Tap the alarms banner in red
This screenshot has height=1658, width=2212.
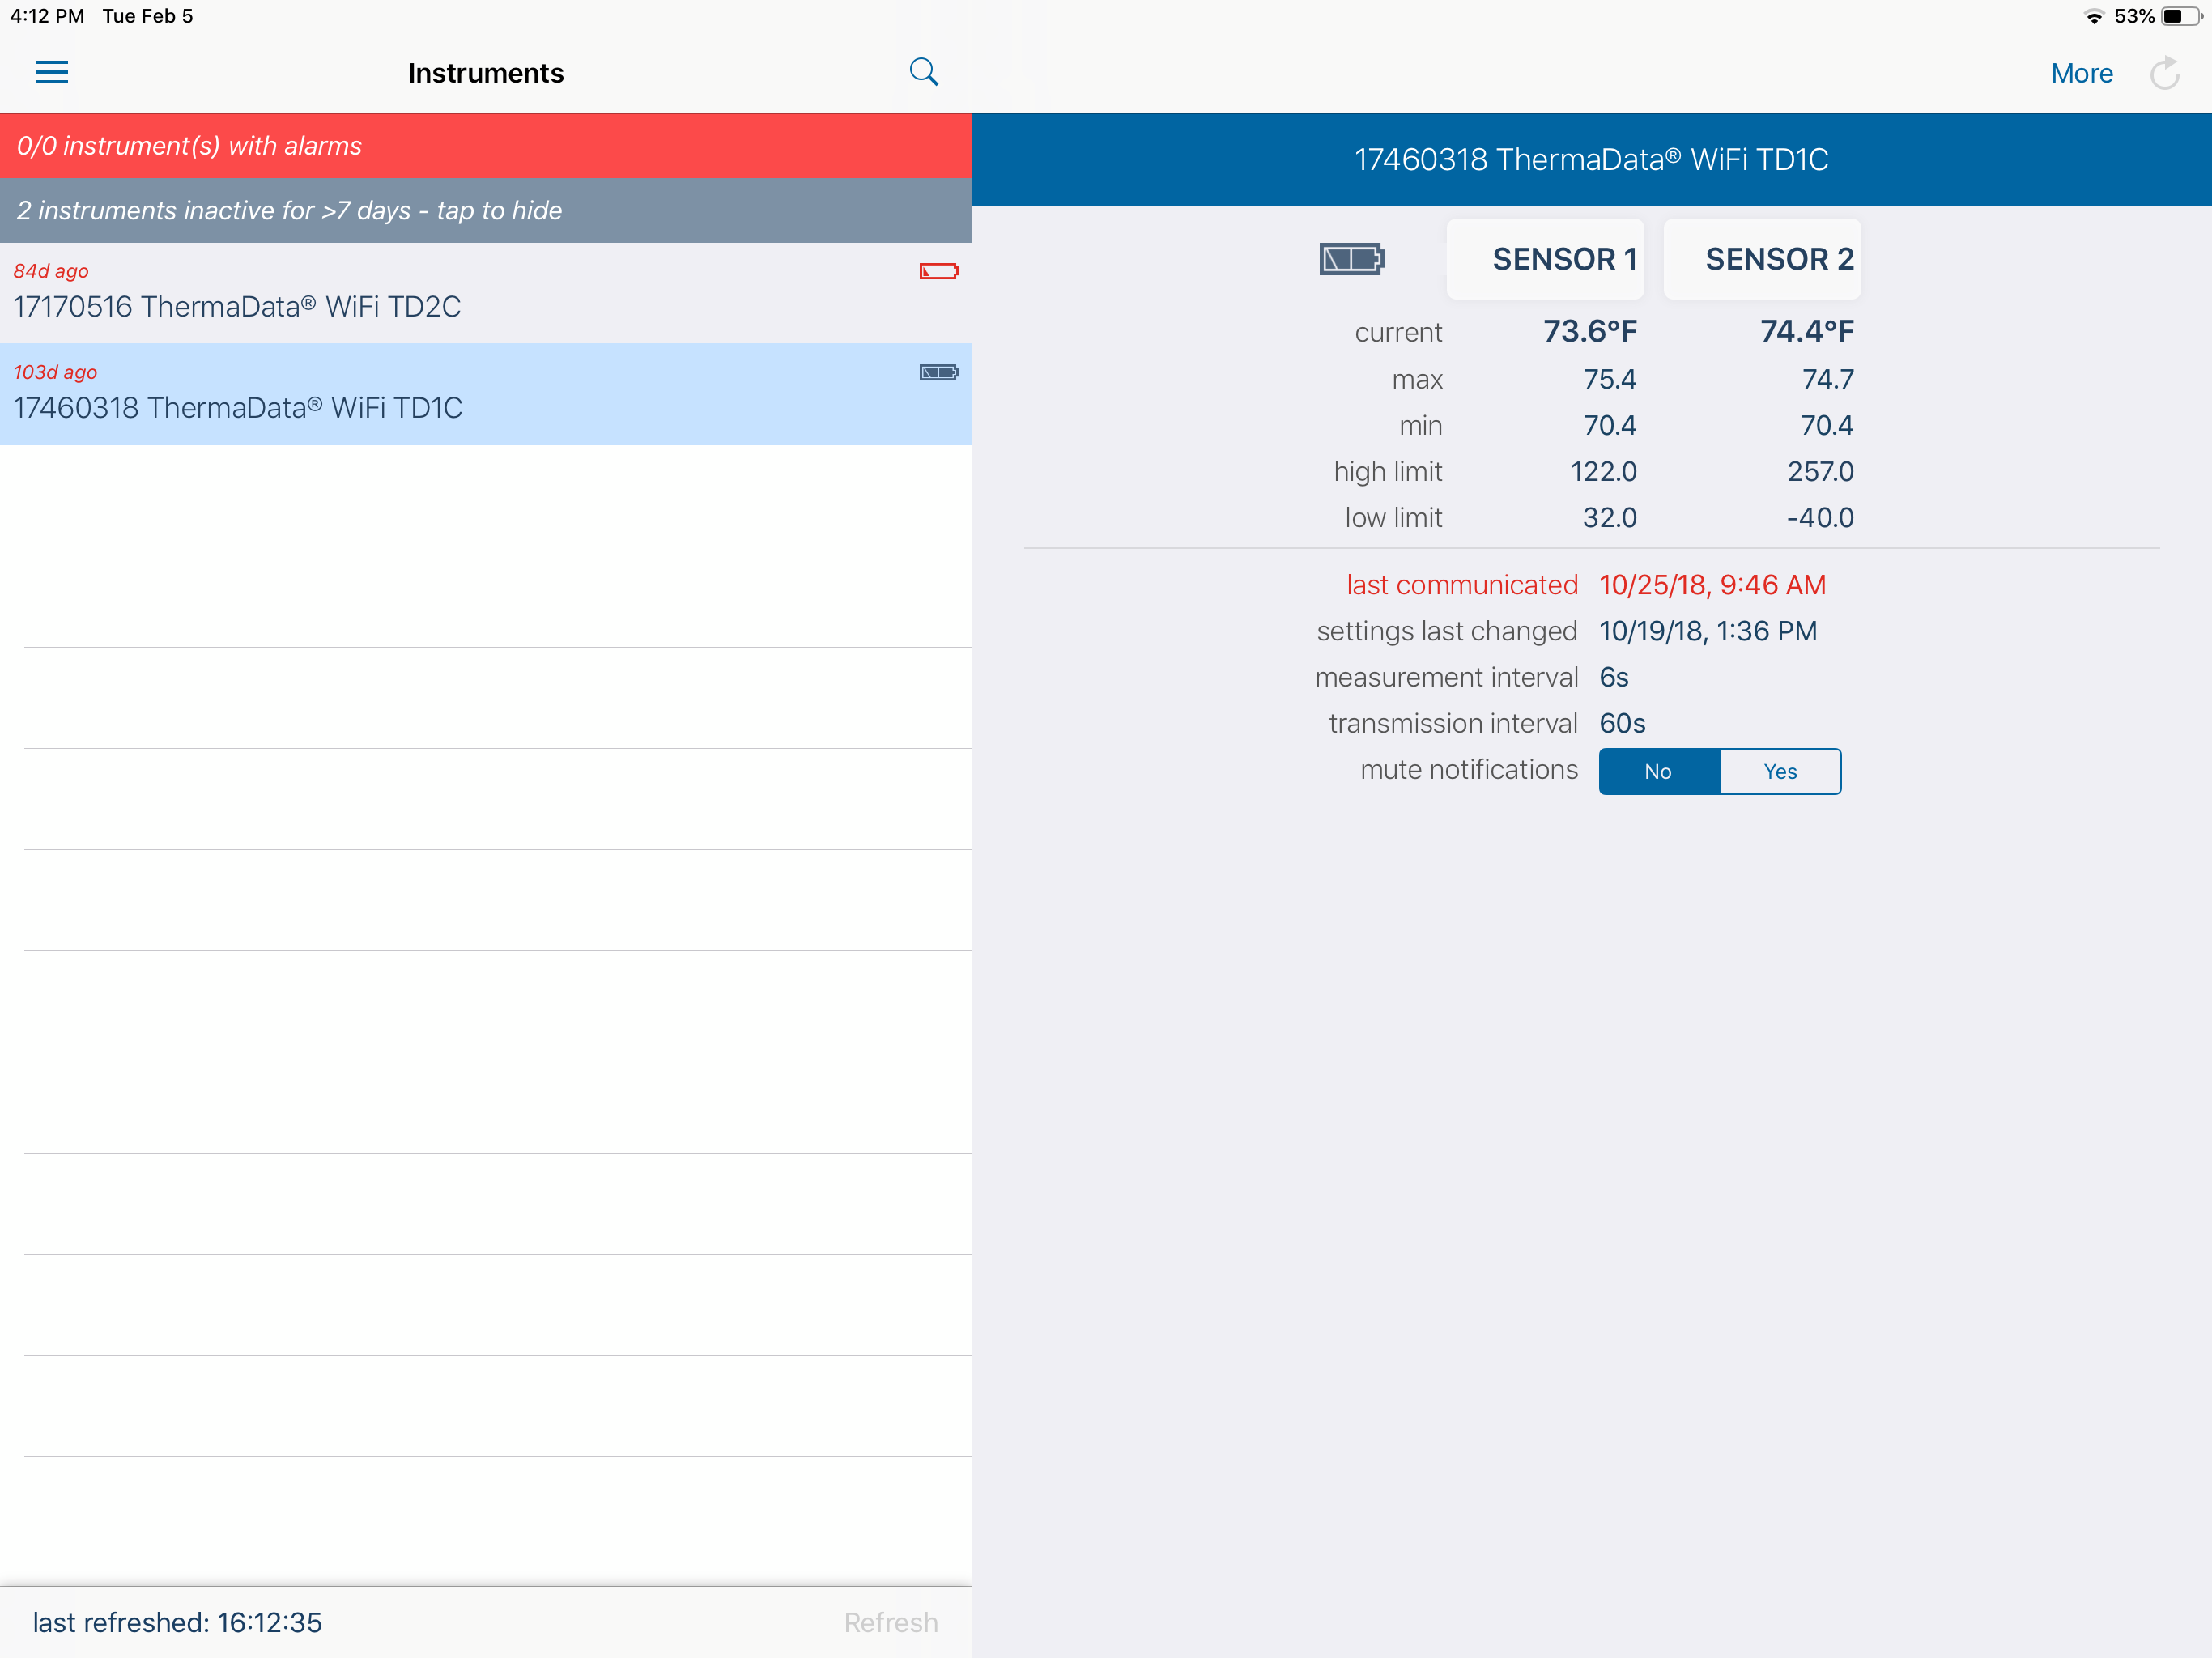coord(486,146)
